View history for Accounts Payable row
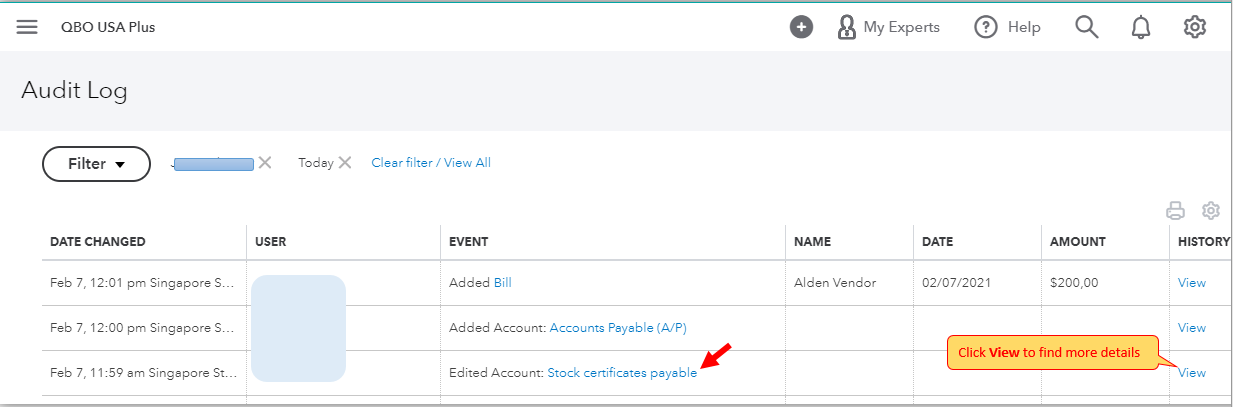 [1192, 328]
